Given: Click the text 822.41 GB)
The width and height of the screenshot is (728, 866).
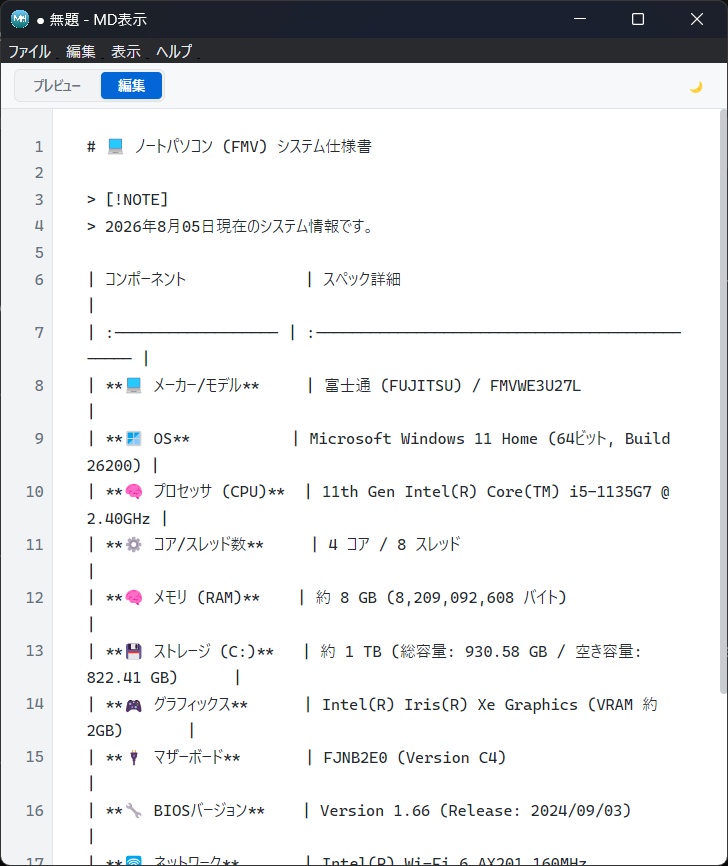Looking at the screenshot, I should tap(132, 678).
